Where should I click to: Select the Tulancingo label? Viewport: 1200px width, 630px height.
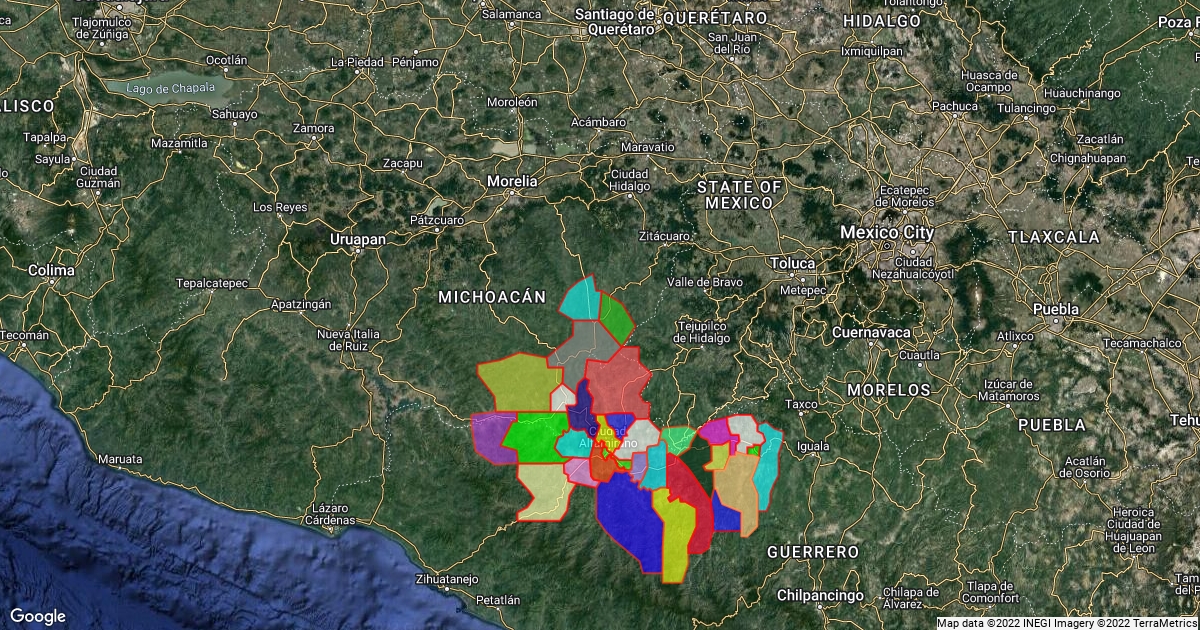click(1027, 107)
